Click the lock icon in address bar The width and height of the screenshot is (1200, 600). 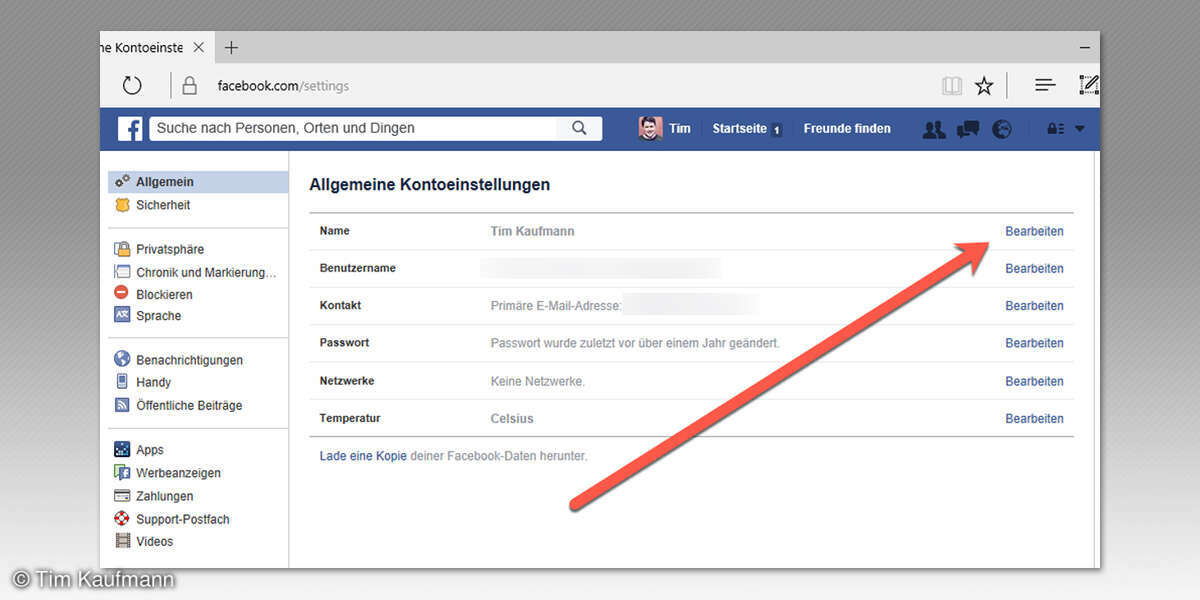(190, 85)
